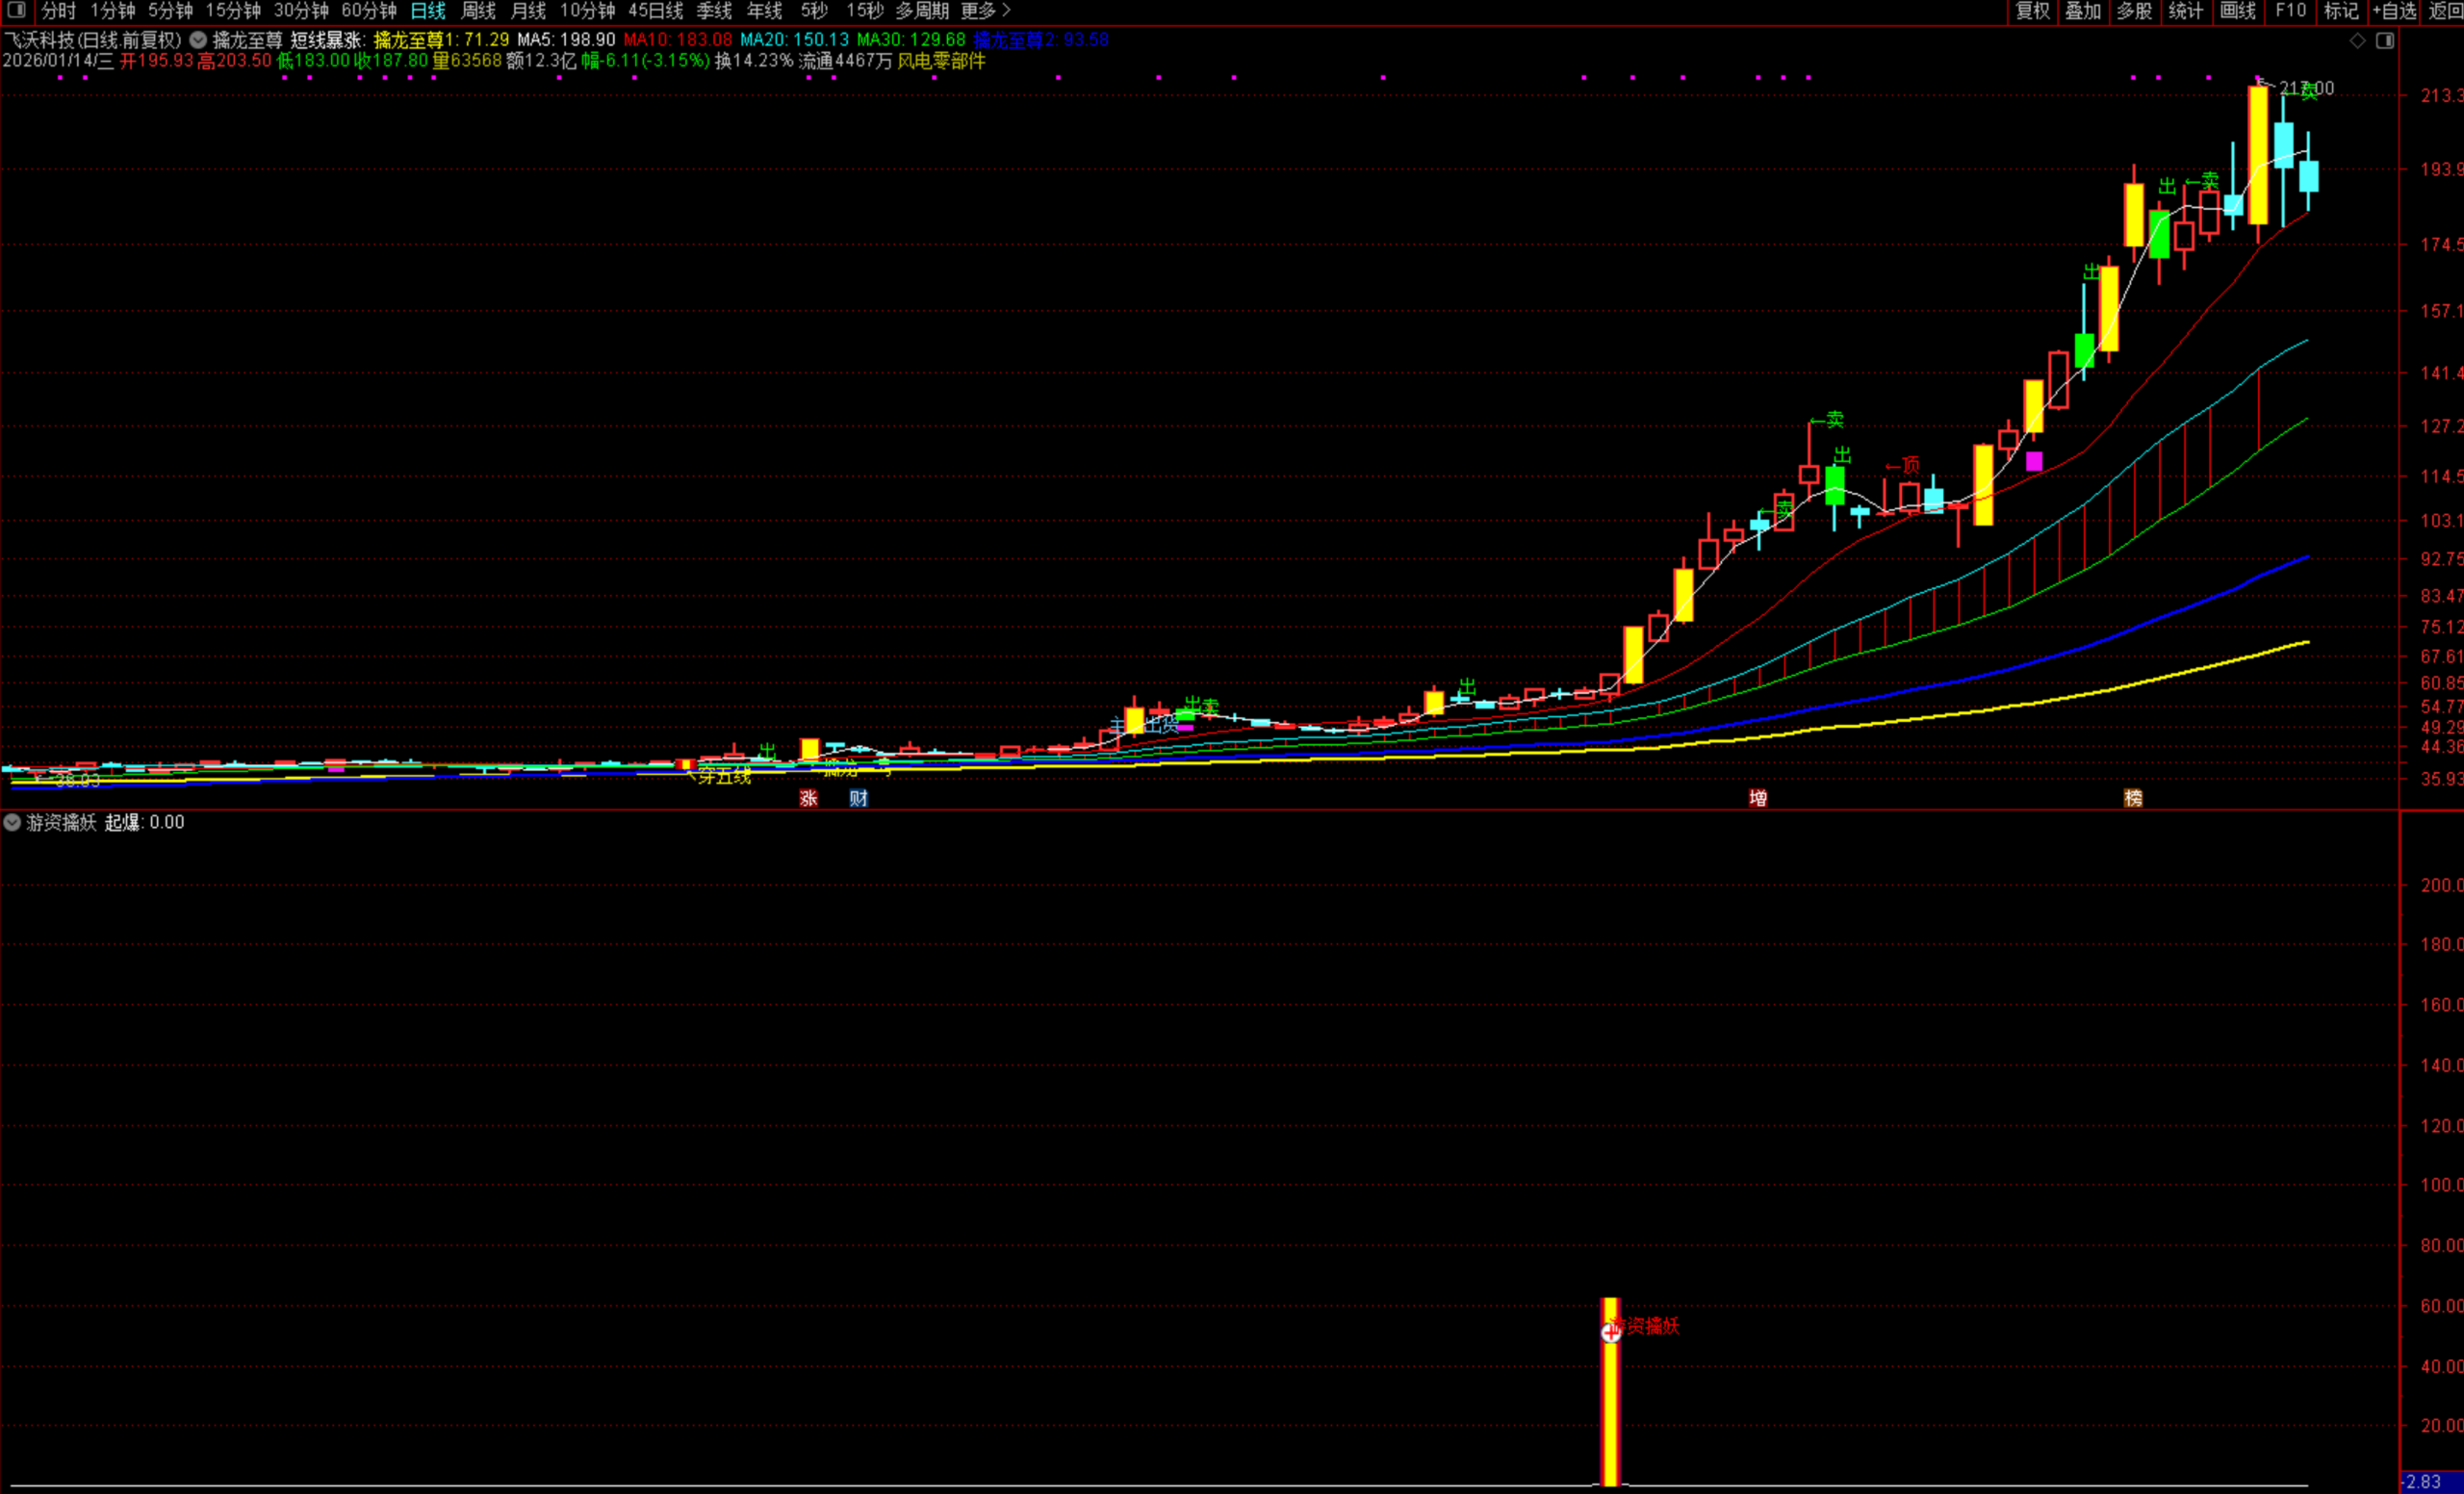Click the 风电零部件 sector link

941,61
